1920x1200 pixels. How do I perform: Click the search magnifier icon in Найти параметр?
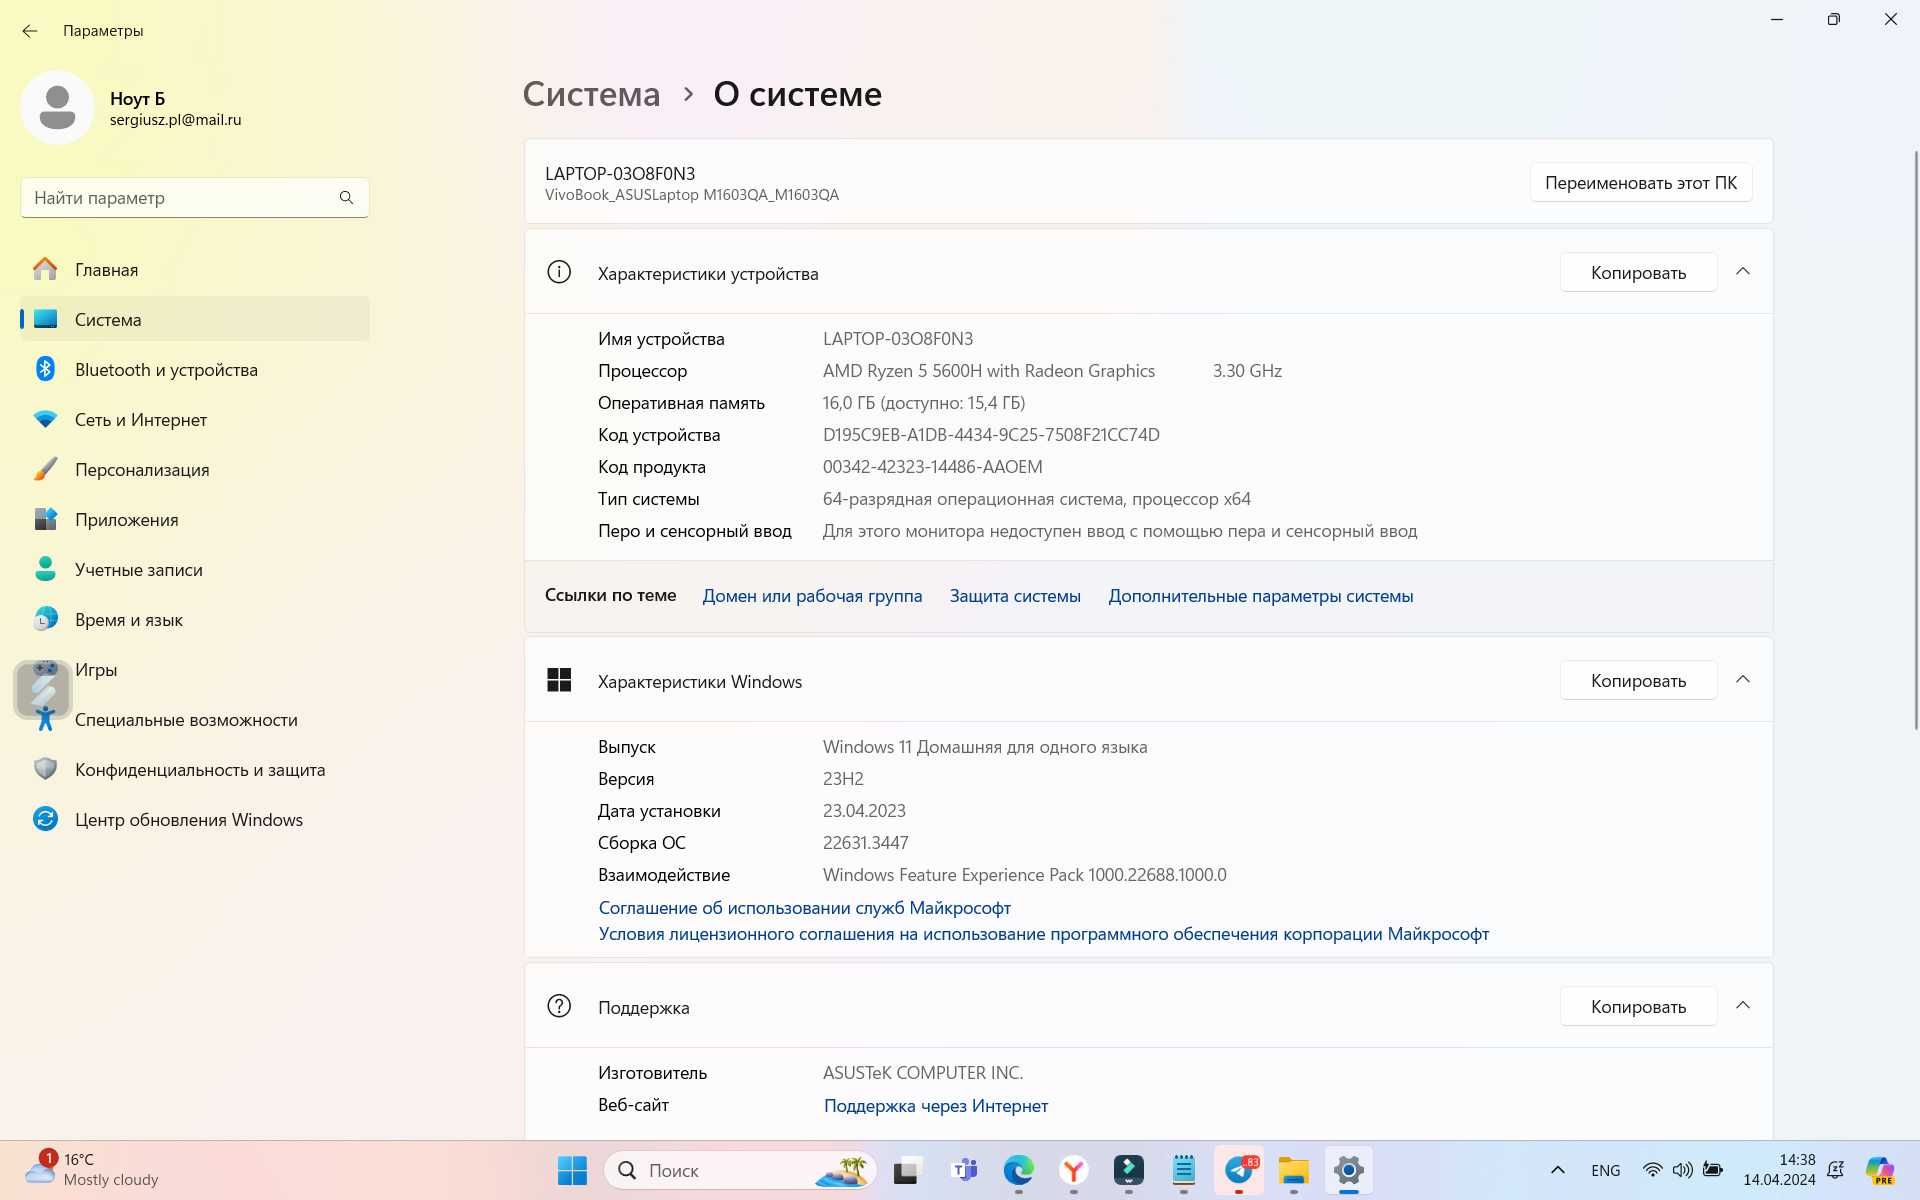(x=346, y=198)
